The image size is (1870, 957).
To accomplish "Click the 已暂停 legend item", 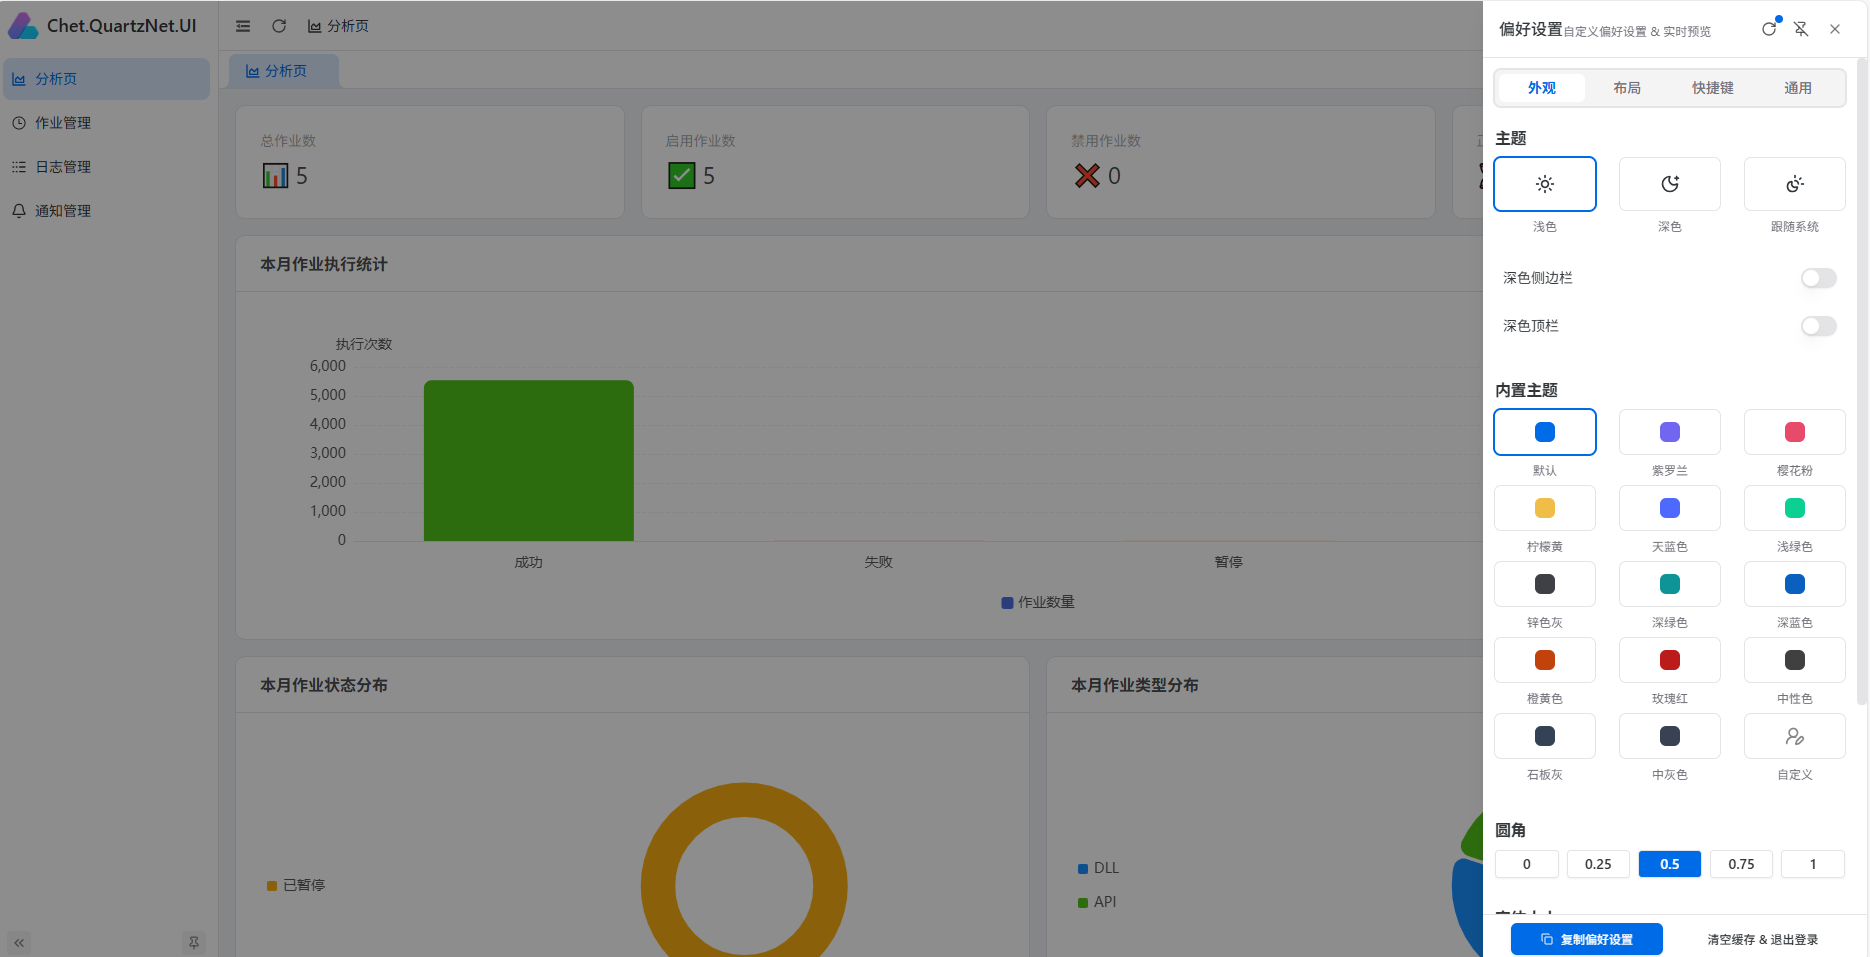I will [296, 885].
